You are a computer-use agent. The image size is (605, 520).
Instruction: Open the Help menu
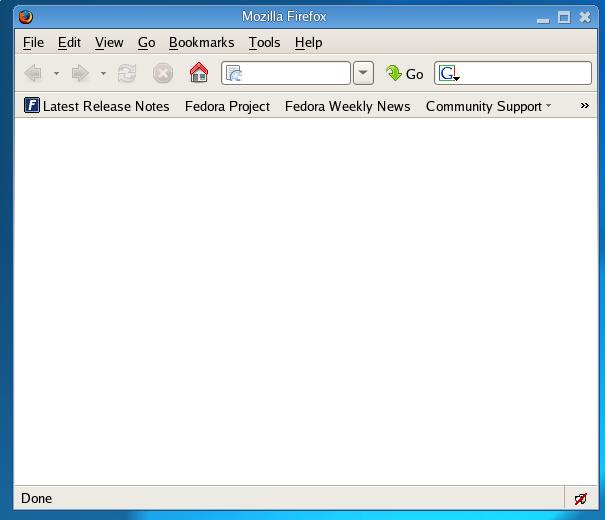pos(308,42)
